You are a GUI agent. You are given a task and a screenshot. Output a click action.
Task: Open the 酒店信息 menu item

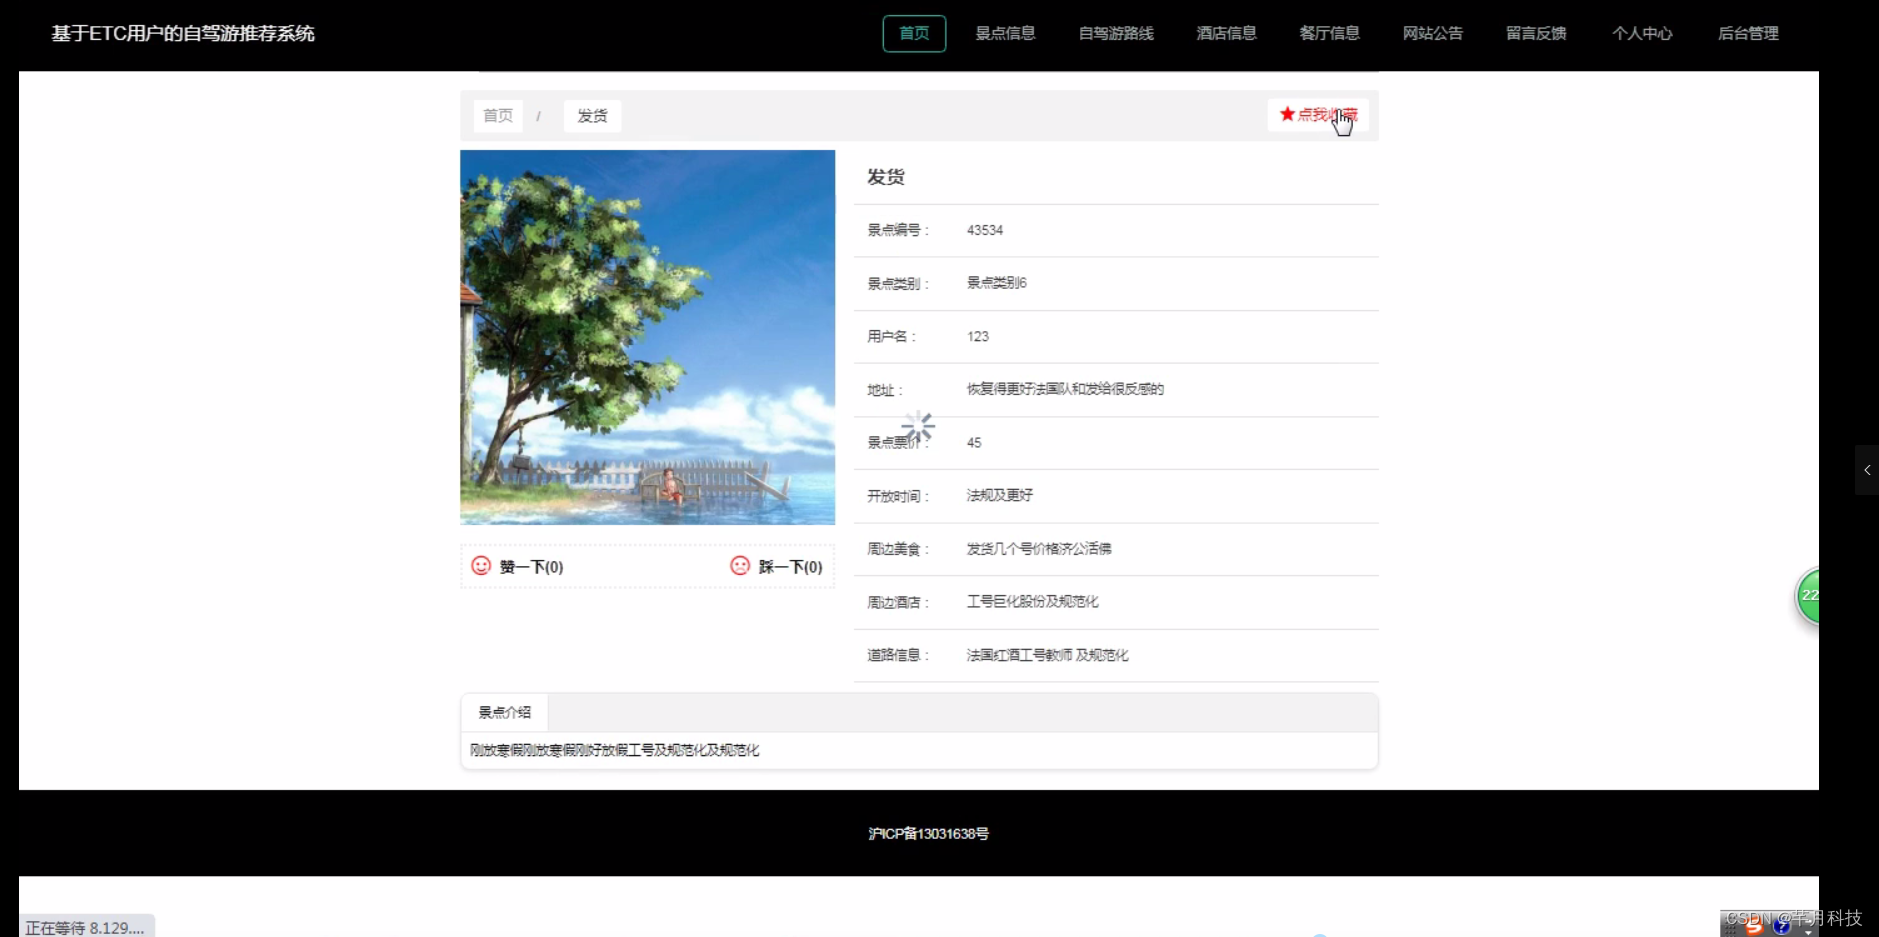[x=1225, y=33]
